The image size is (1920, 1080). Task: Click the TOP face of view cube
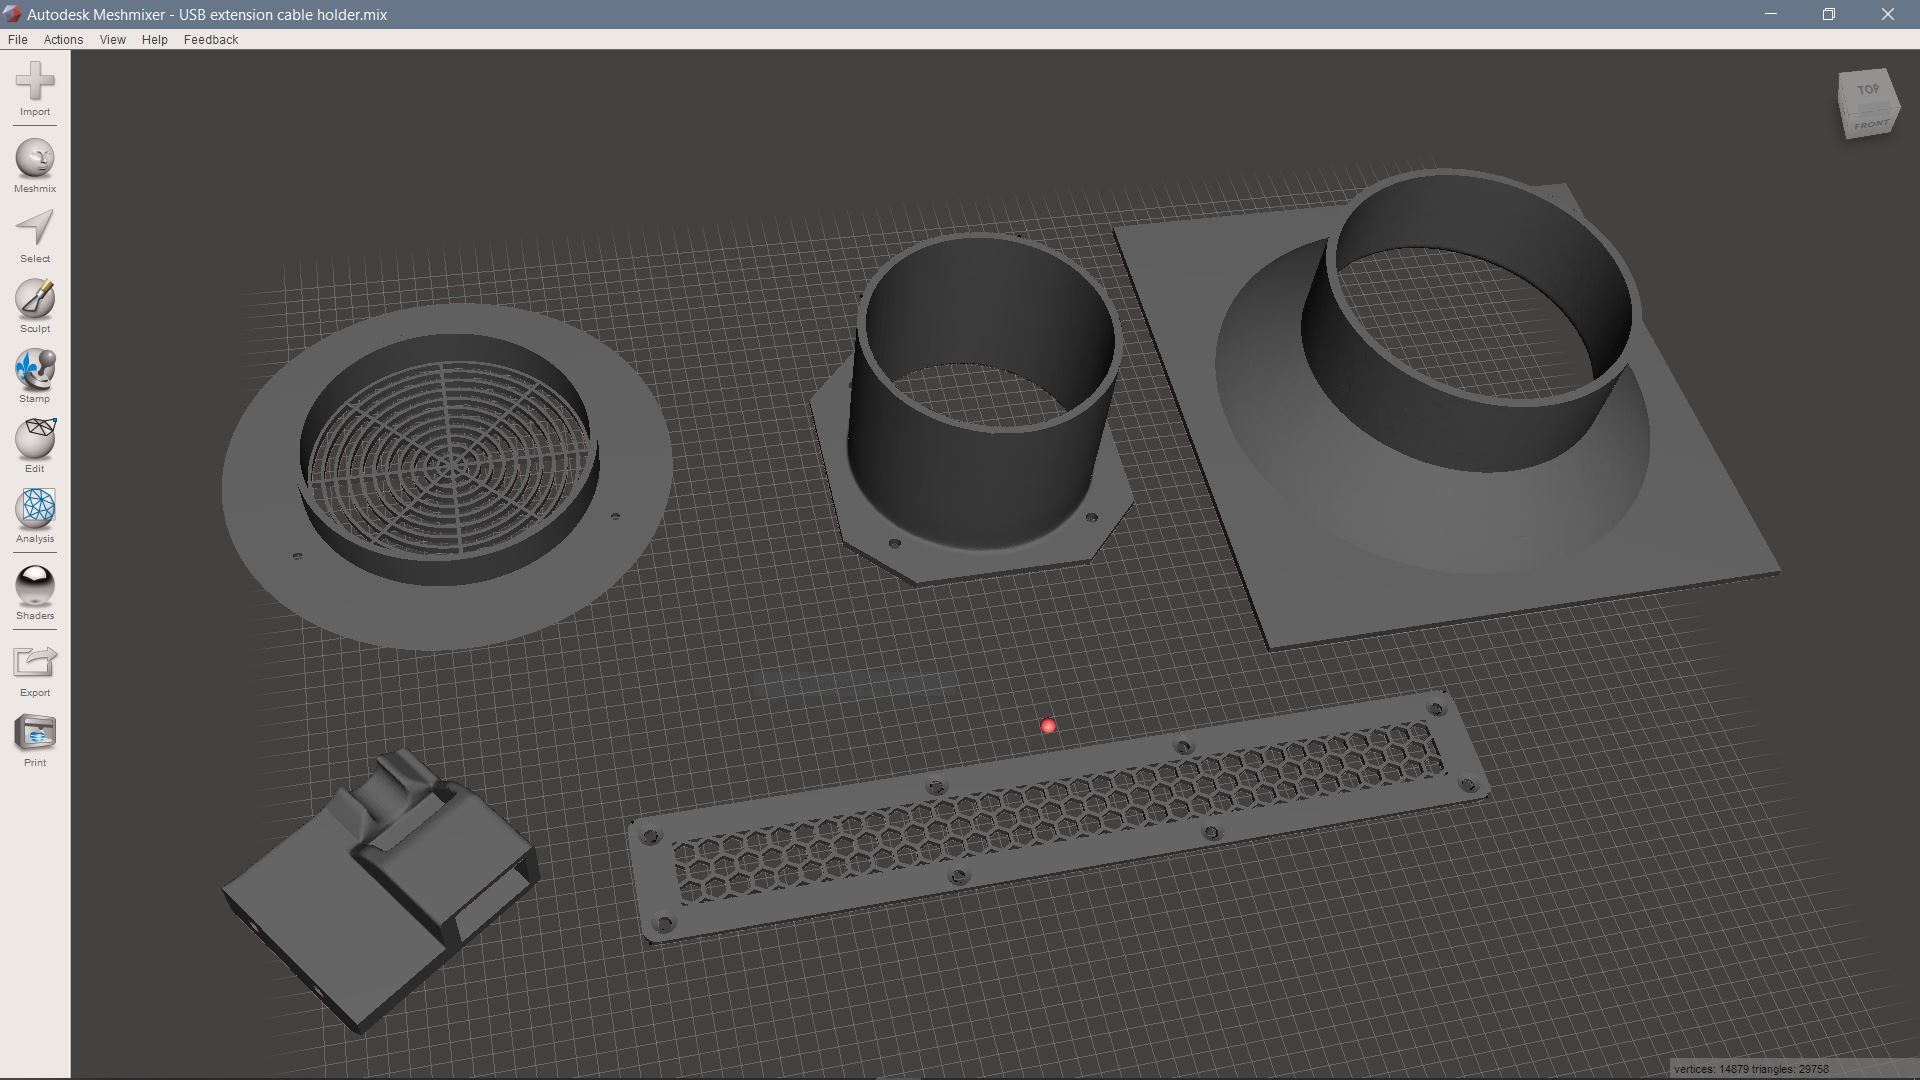pyautogui.click(x=1867, y=90)
